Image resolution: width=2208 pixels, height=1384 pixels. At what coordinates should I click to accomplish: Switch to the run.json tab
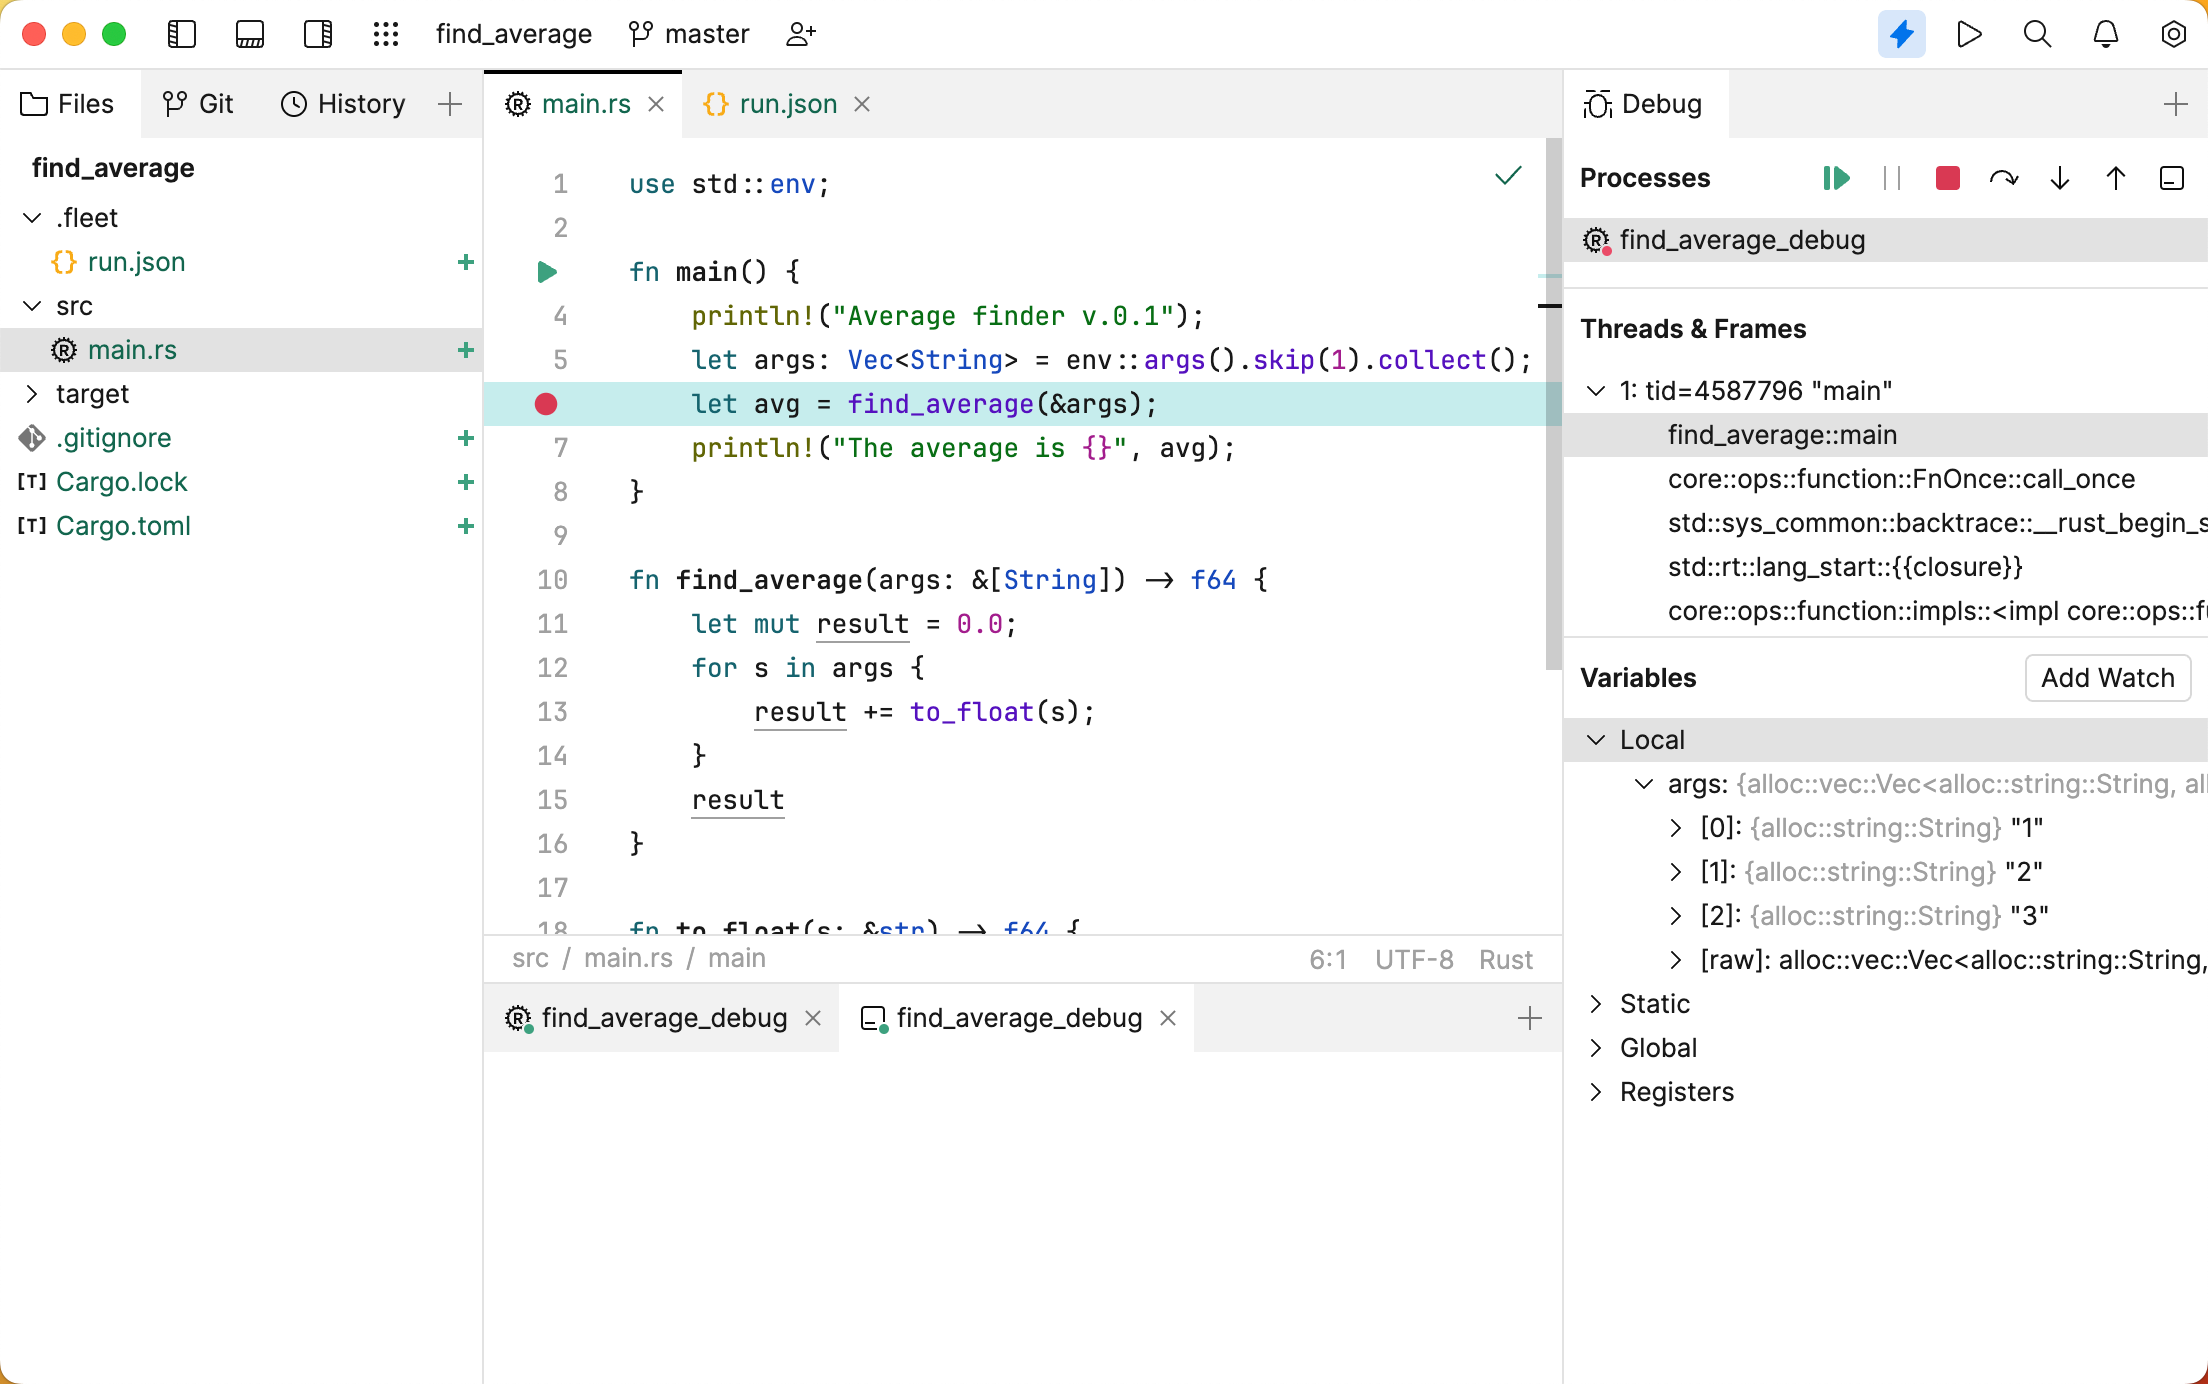click(x=787, y=103)
